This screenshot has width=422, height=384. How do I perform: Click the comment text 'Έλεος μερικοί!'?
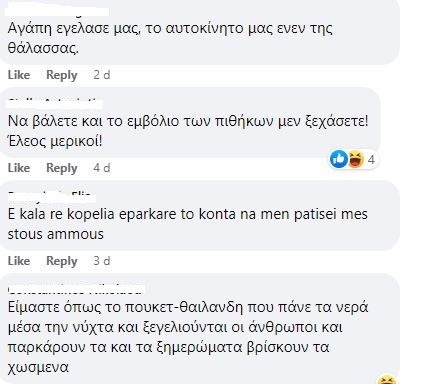pos(55,142)
